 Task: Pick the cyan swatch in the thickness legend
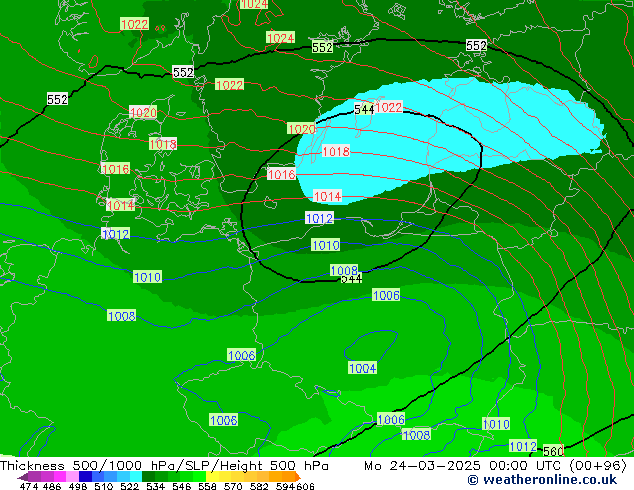pyautogui.click(x=136, y=476)
